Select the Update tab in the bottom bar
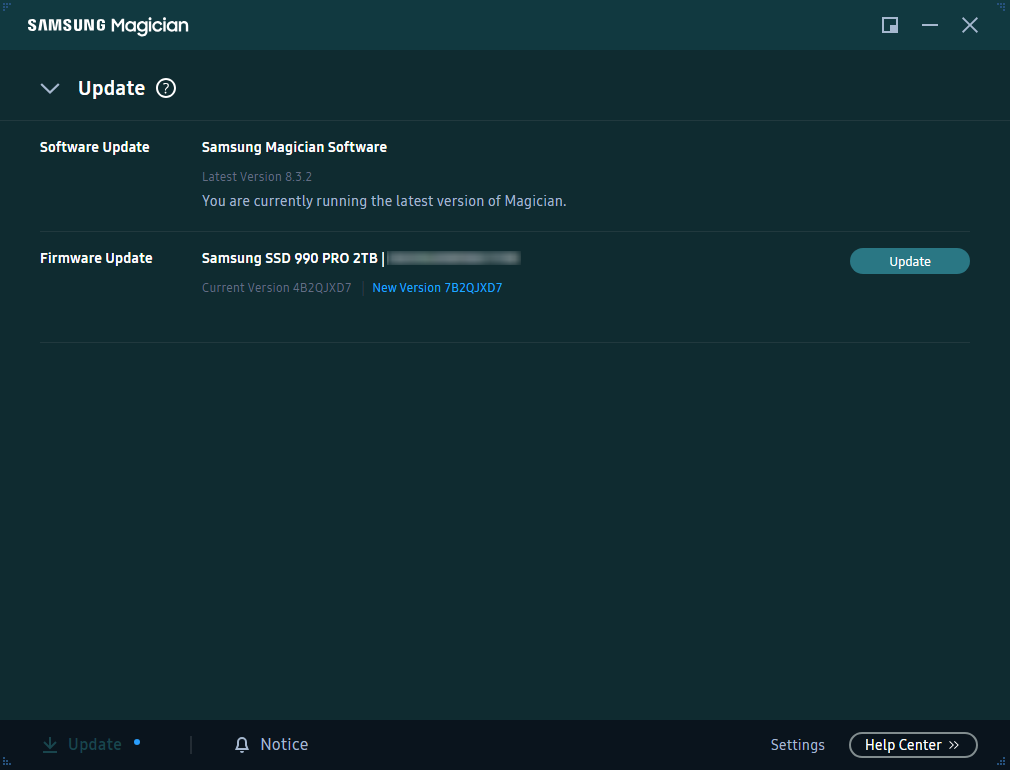The width and height of the screenshot is (1010, 770). [94, 745]
